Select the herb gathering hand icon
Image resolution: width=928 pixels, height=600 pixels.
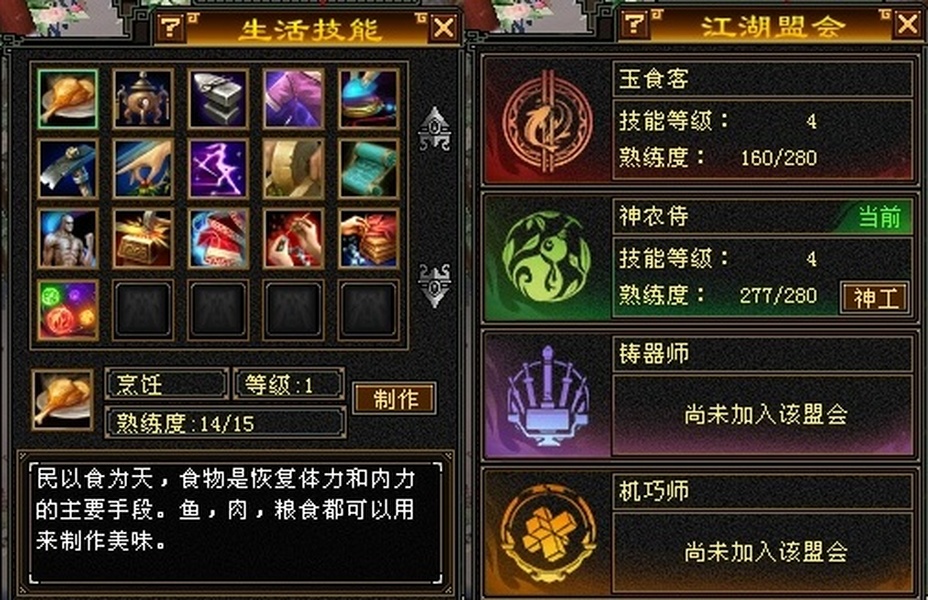(143, 169)
